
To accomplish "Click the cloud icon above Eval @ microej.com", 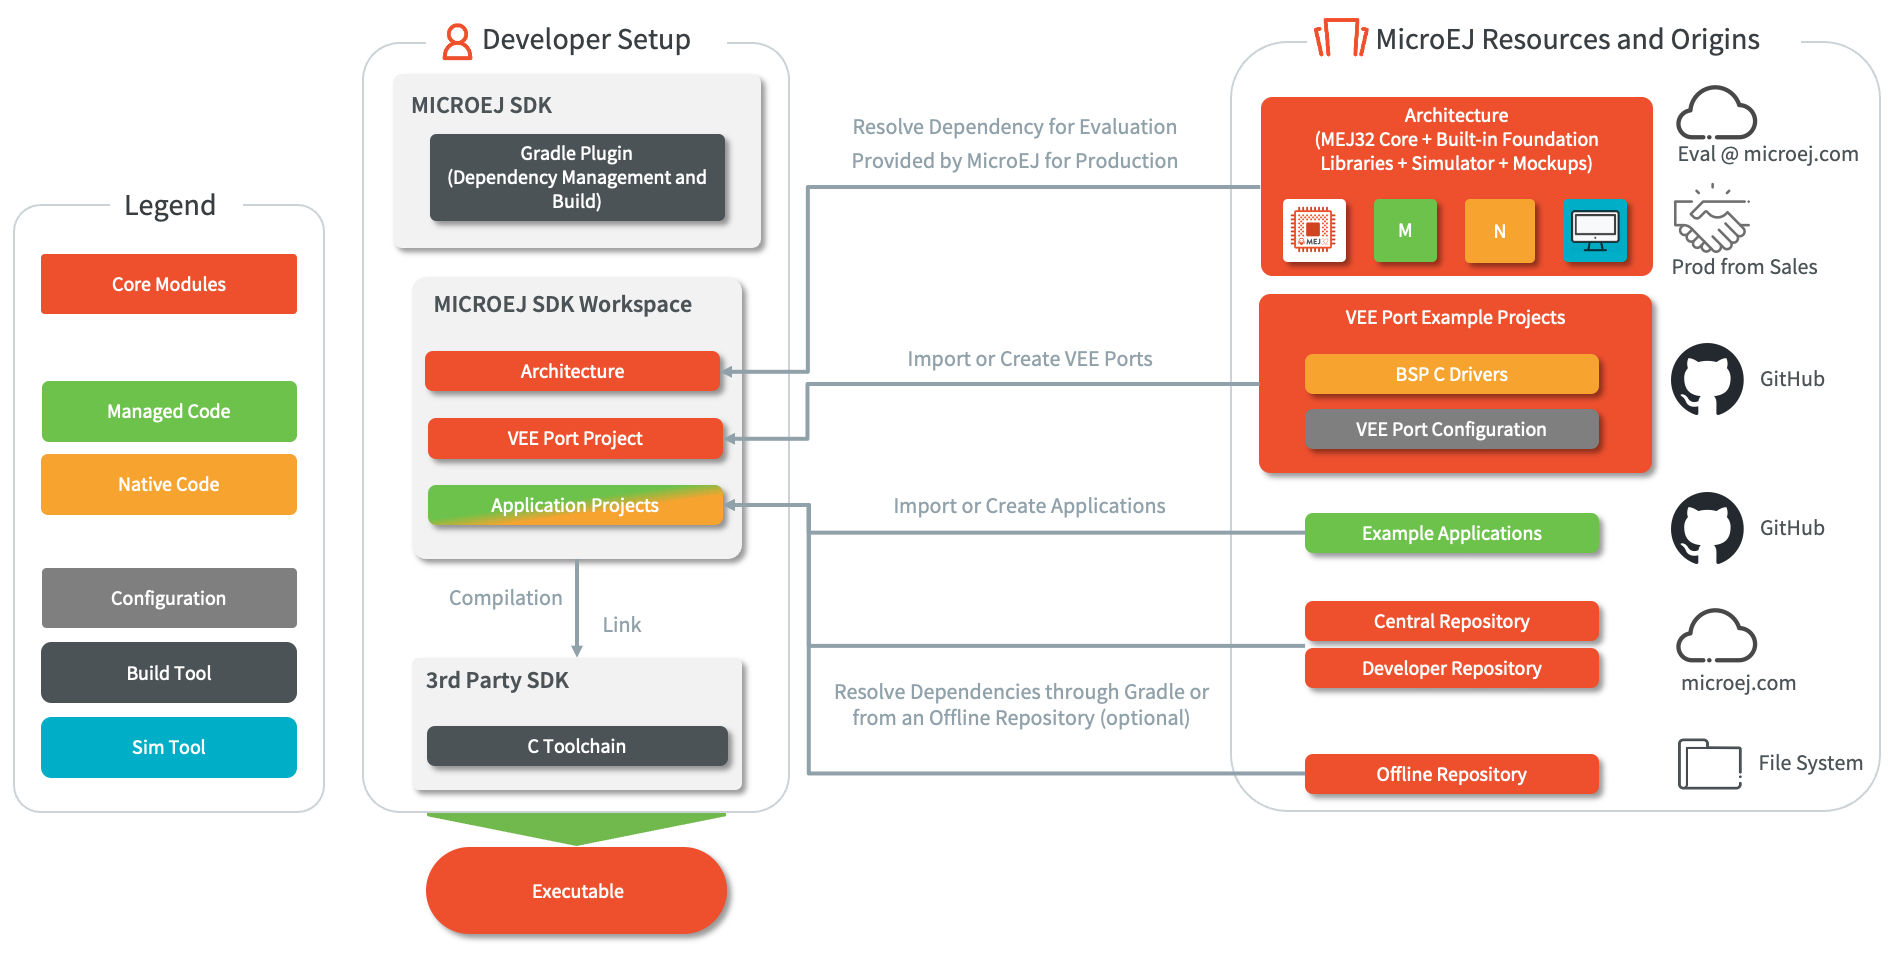I will pyautogui.click(x=1716, y=112).
